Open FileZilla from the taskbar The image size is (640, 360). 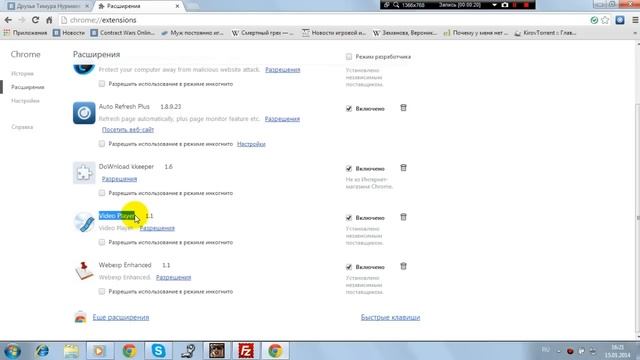[246, 351]
